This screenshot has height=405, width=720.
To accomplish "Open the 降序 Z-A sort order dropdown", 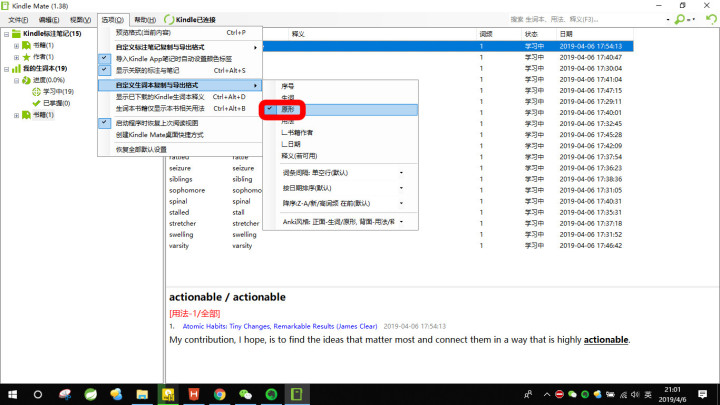I will pos(342,203).
